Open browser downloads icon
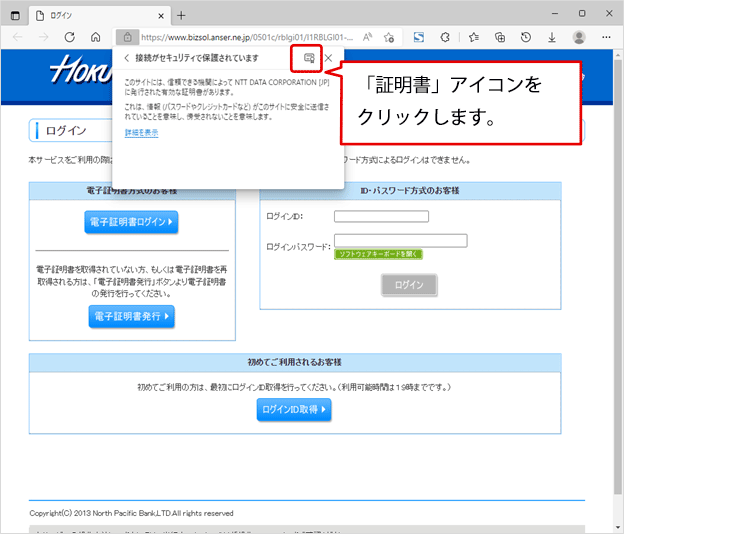The height and width of the screenshot is (540, 730). (x=552, y=36)
